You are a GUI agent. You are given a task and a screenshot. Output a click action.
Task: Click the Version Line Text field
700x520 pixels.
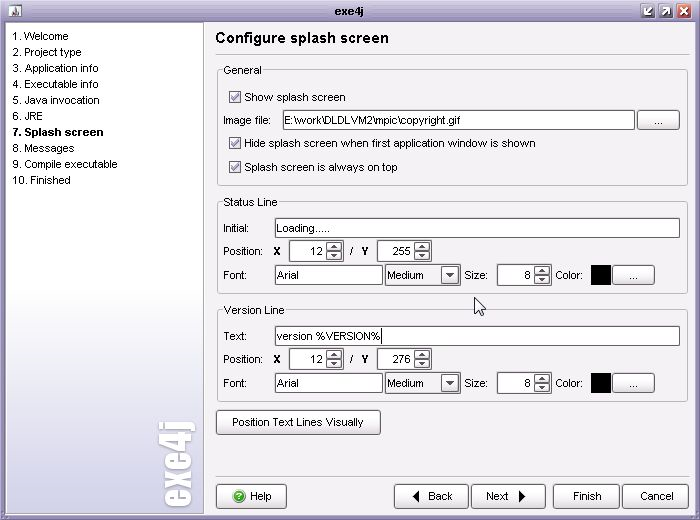tap(477, 336)
